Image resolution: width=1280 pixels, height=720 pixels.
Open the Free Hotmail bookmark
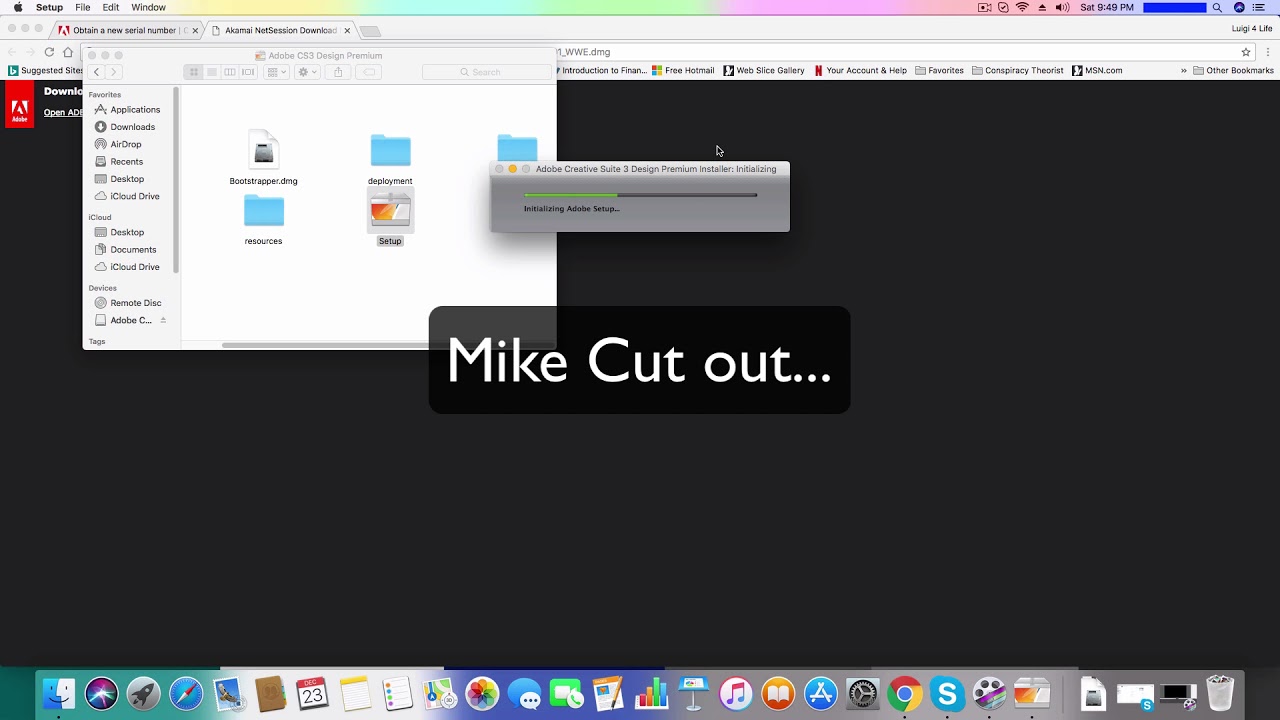coord(683,71)
